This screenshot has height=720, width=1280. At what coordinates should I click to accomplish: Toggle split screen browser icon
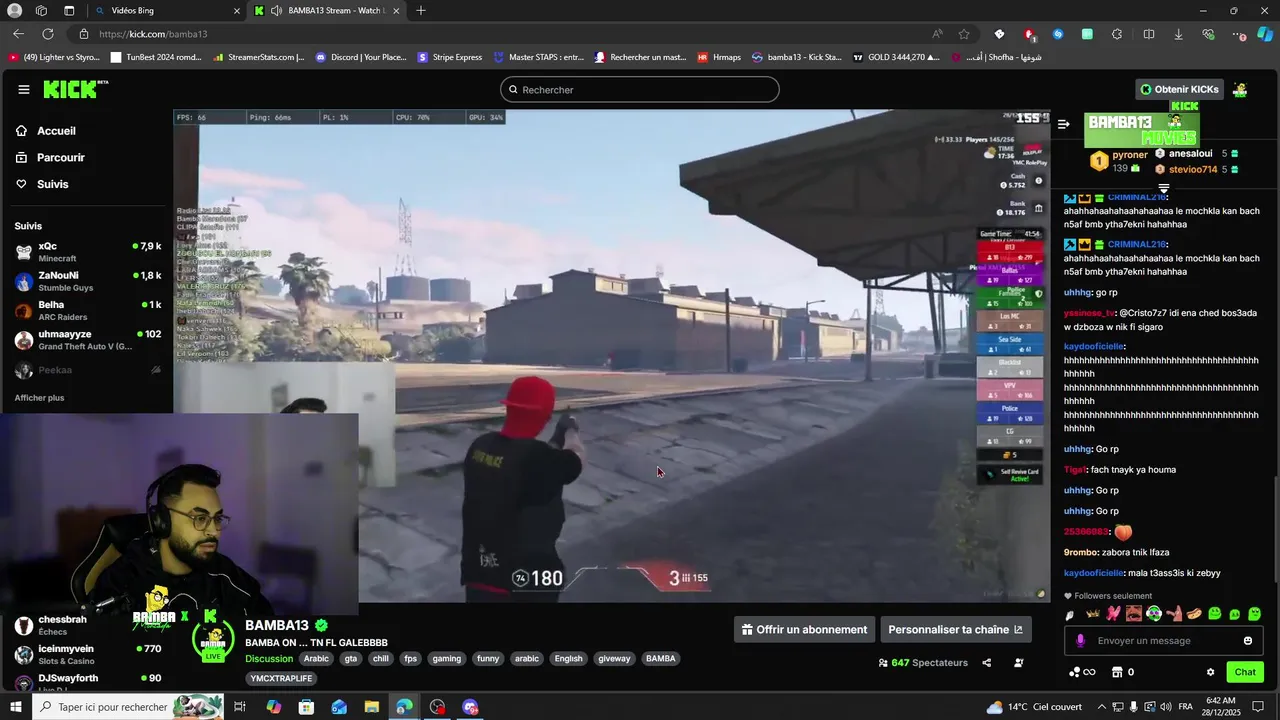coord(1148,34)
